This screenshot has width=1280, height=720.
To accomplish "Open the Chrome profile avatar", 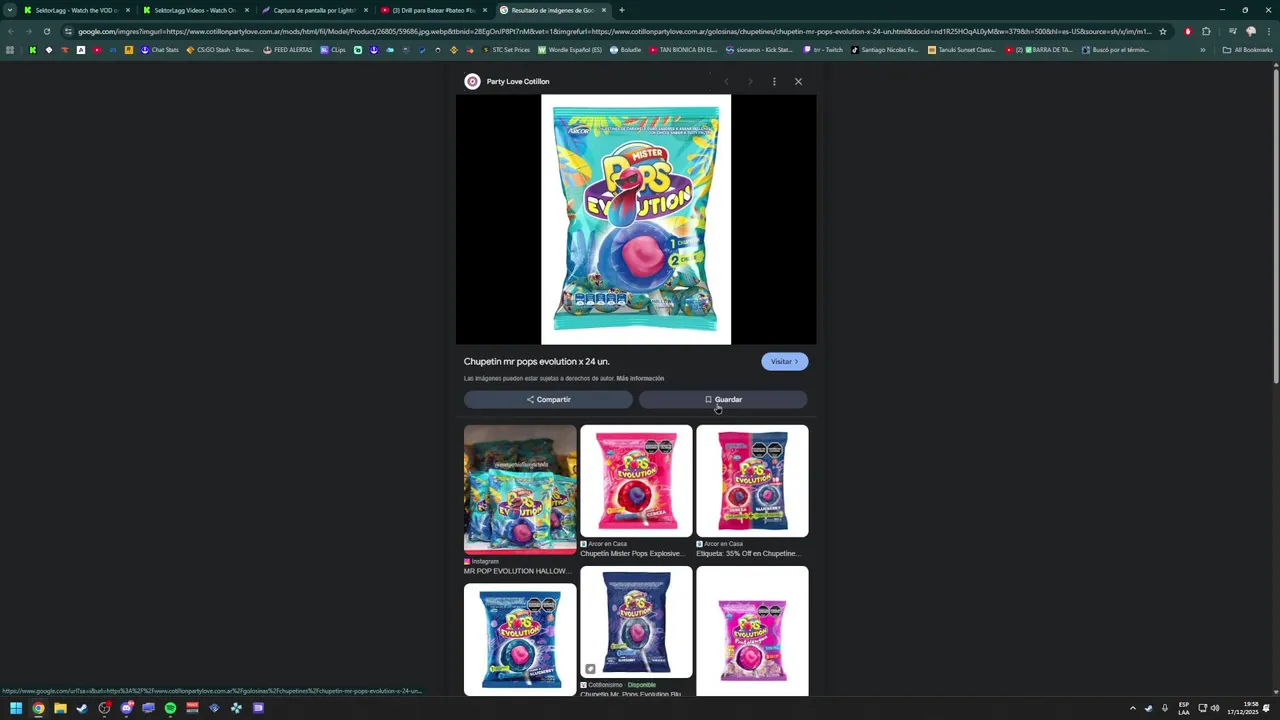I will coord(1250,31).
